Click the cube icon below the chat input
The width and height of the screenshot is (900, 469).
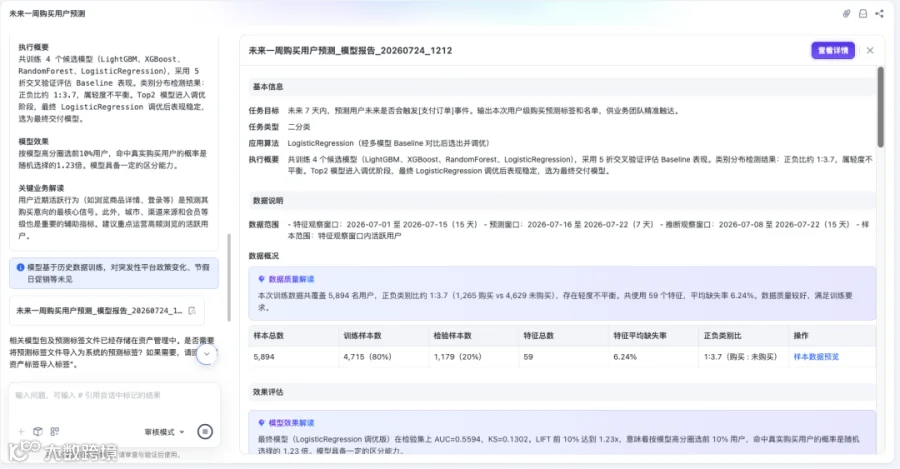(x=38, y=432)
